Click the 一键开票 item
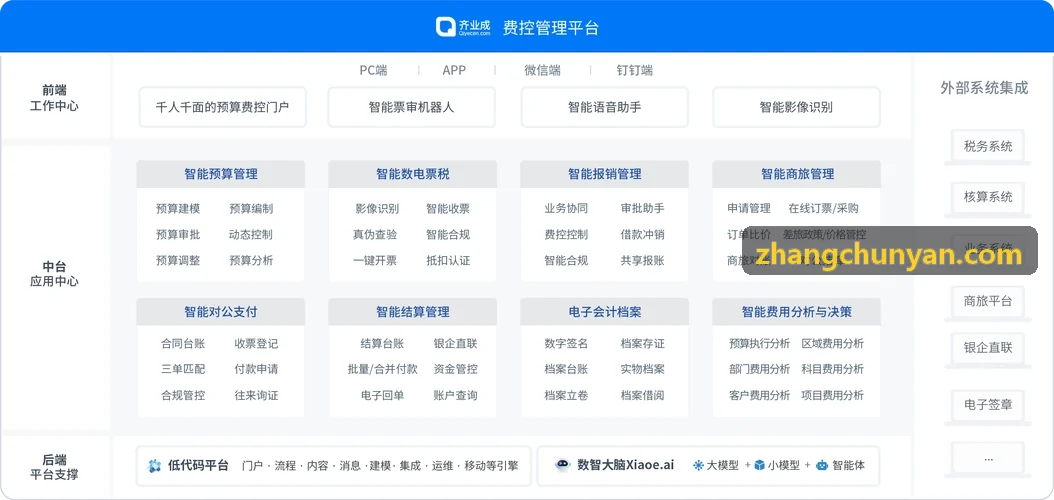Image resolution: width=1054 pixels, height=500 pixels. pyautogui.click(x=375, y=261)
